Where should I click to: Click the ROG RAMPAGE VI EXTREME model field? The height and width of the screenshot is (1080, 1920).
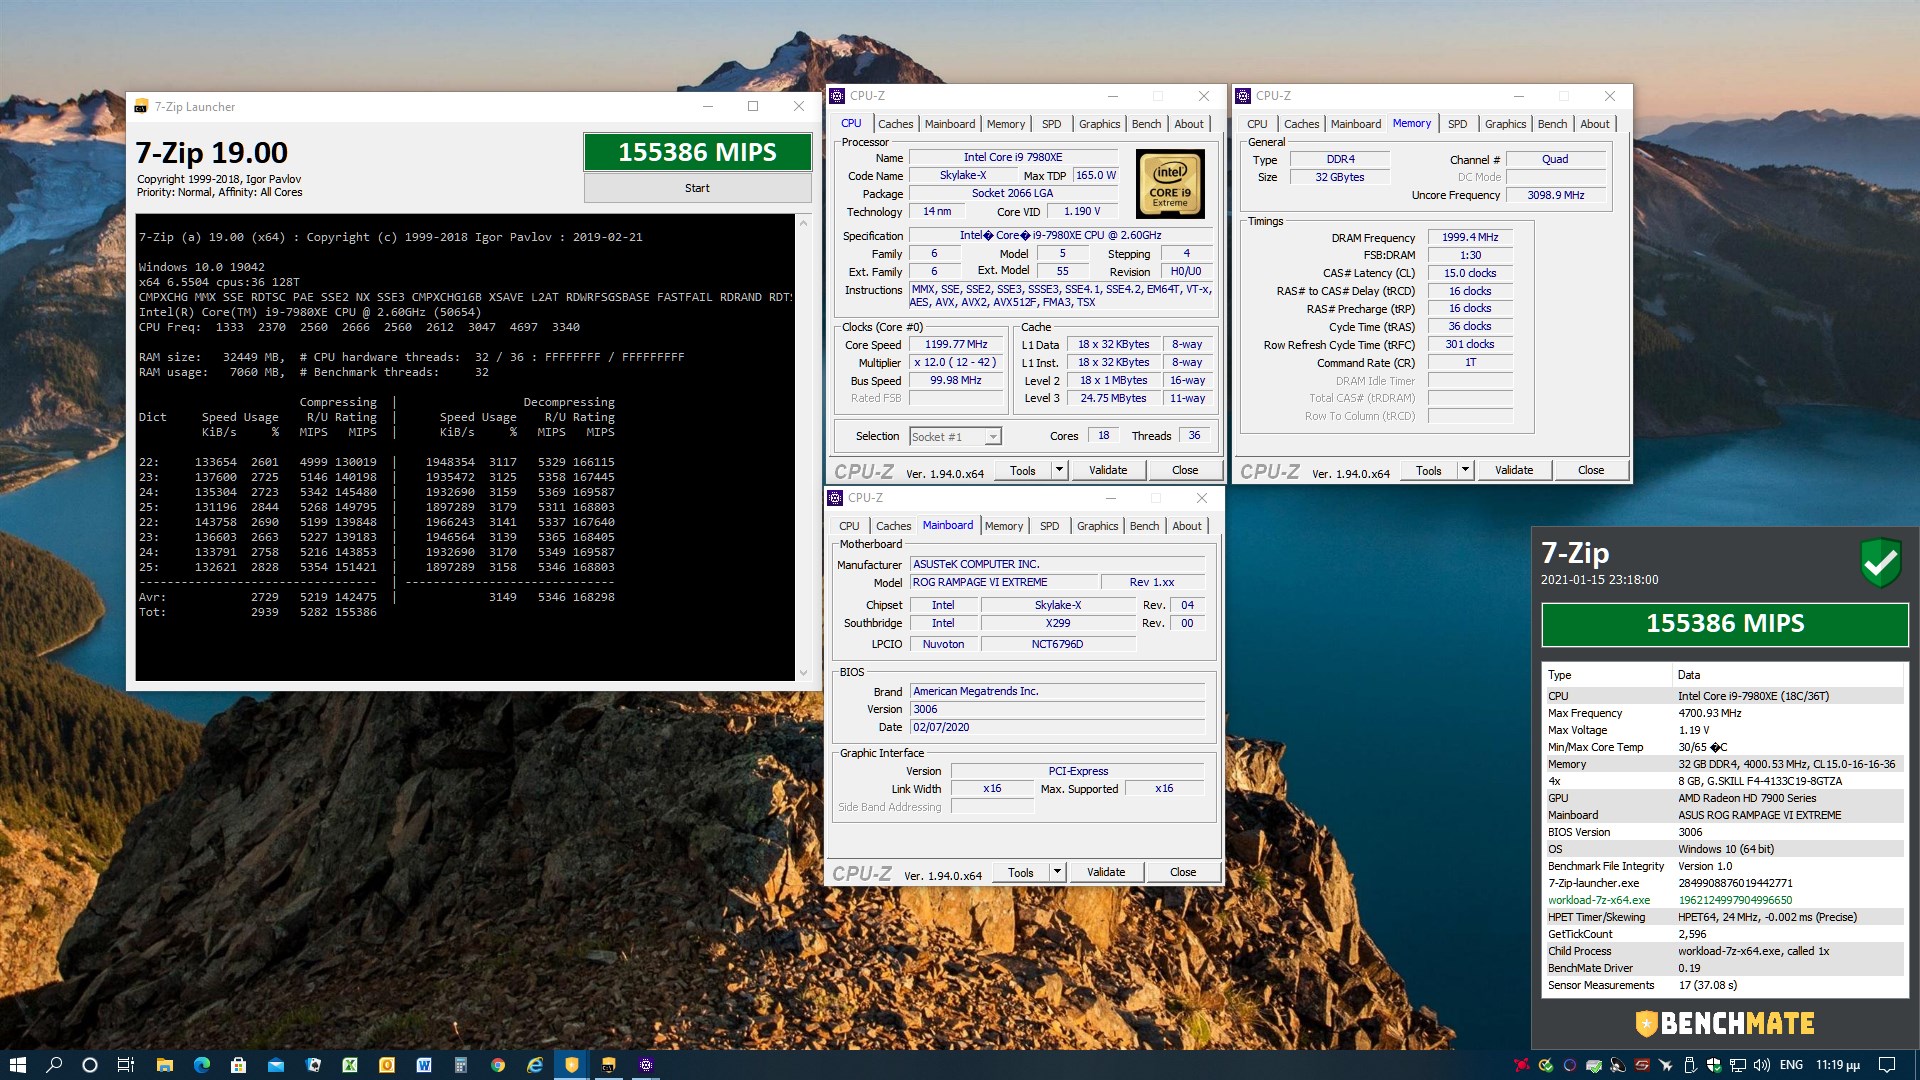(1003, 582)
